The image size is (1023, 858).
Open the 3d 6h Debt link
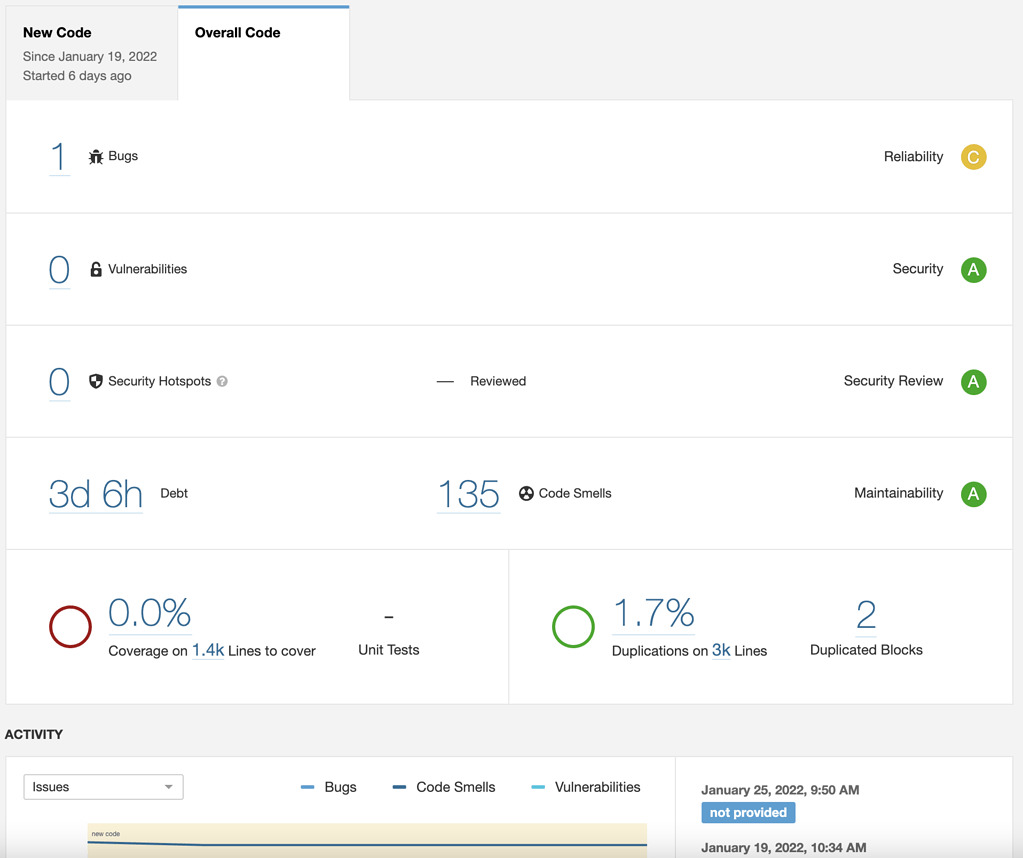pyautogui.click(x=95, y=494)
